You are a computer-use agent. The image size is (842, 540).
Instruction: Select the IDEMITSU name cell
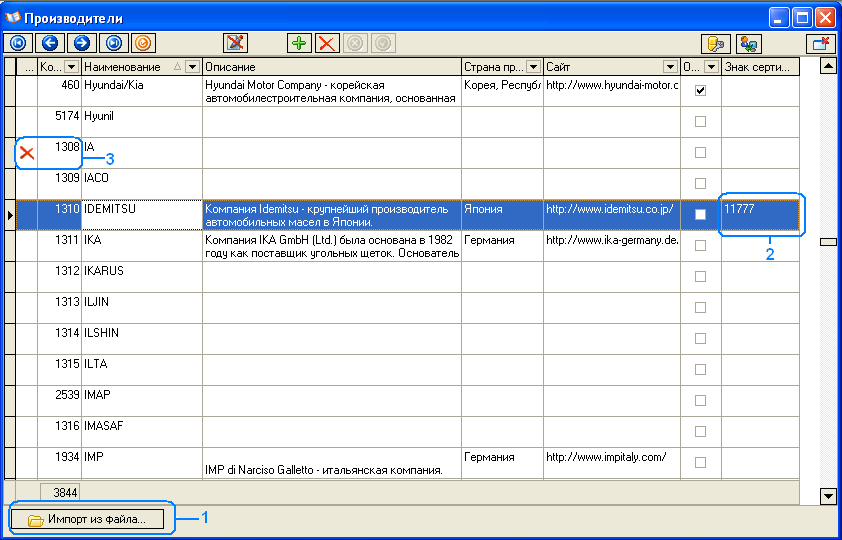coord(142,215)
